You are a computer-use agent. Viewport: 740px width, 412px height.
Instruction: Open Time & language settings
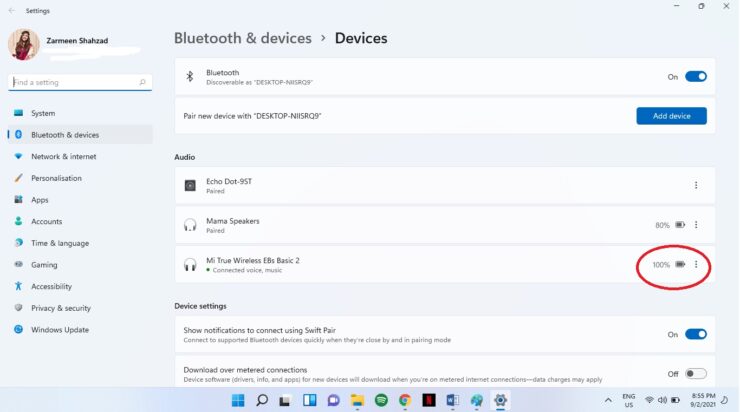(x=80, y=243)
